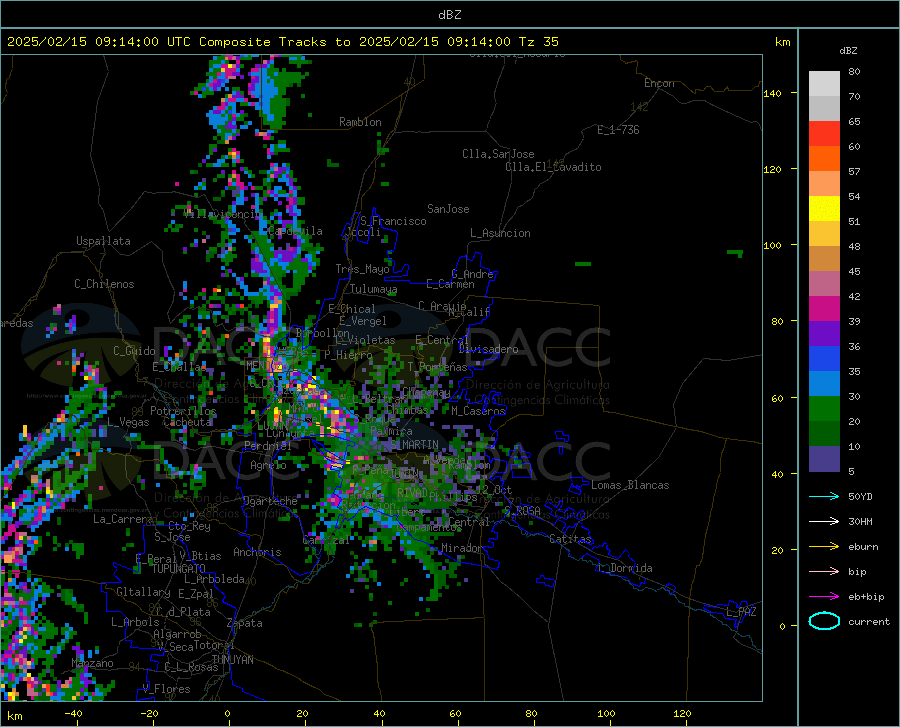Click the 'km' unit label at top-right

(x=782, y=42)
